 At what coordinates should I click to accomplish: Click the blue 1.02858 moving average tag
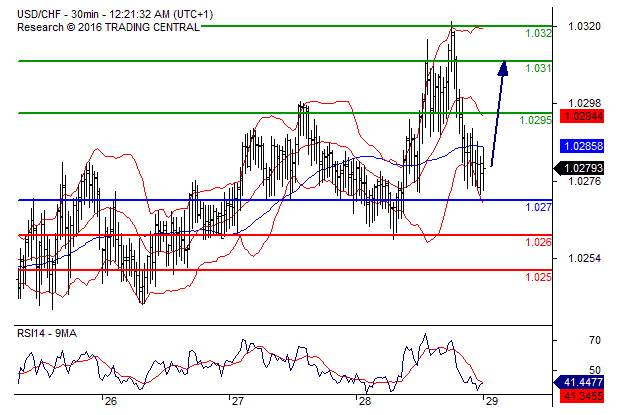(x=582, y=146)
